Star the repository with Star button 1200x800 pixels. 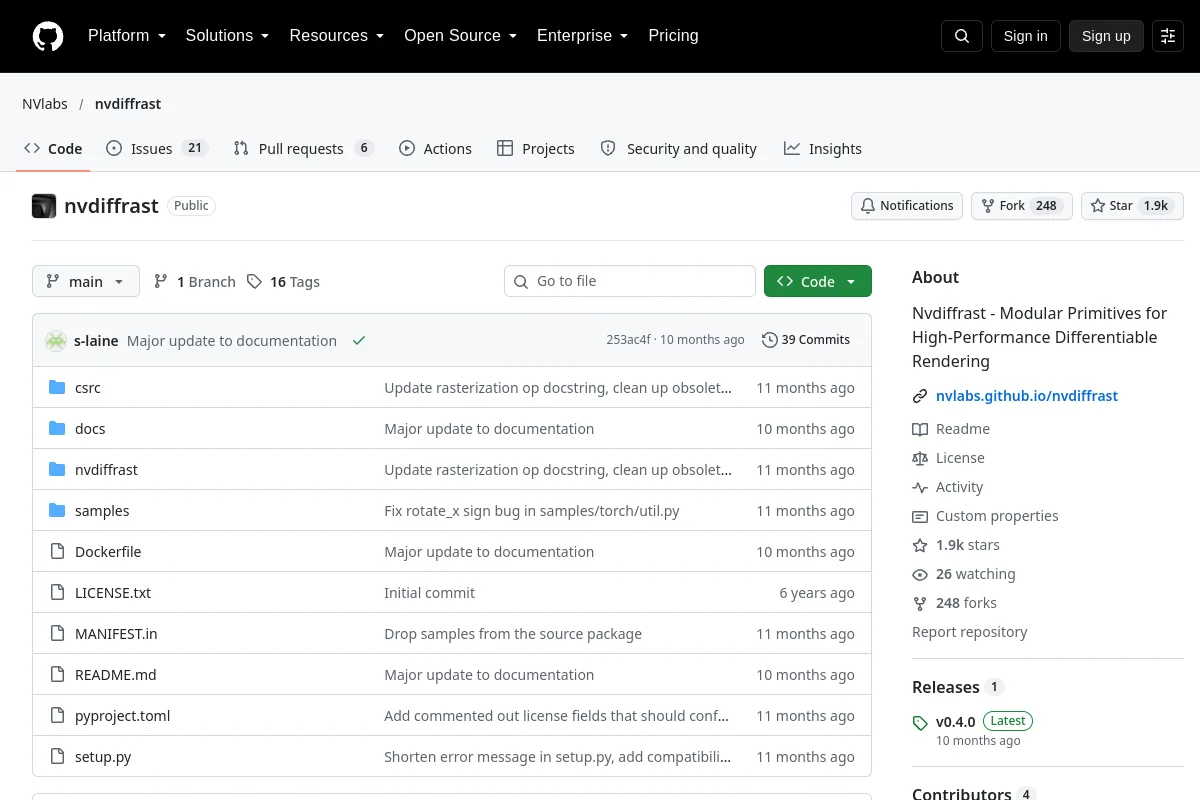1132,206
